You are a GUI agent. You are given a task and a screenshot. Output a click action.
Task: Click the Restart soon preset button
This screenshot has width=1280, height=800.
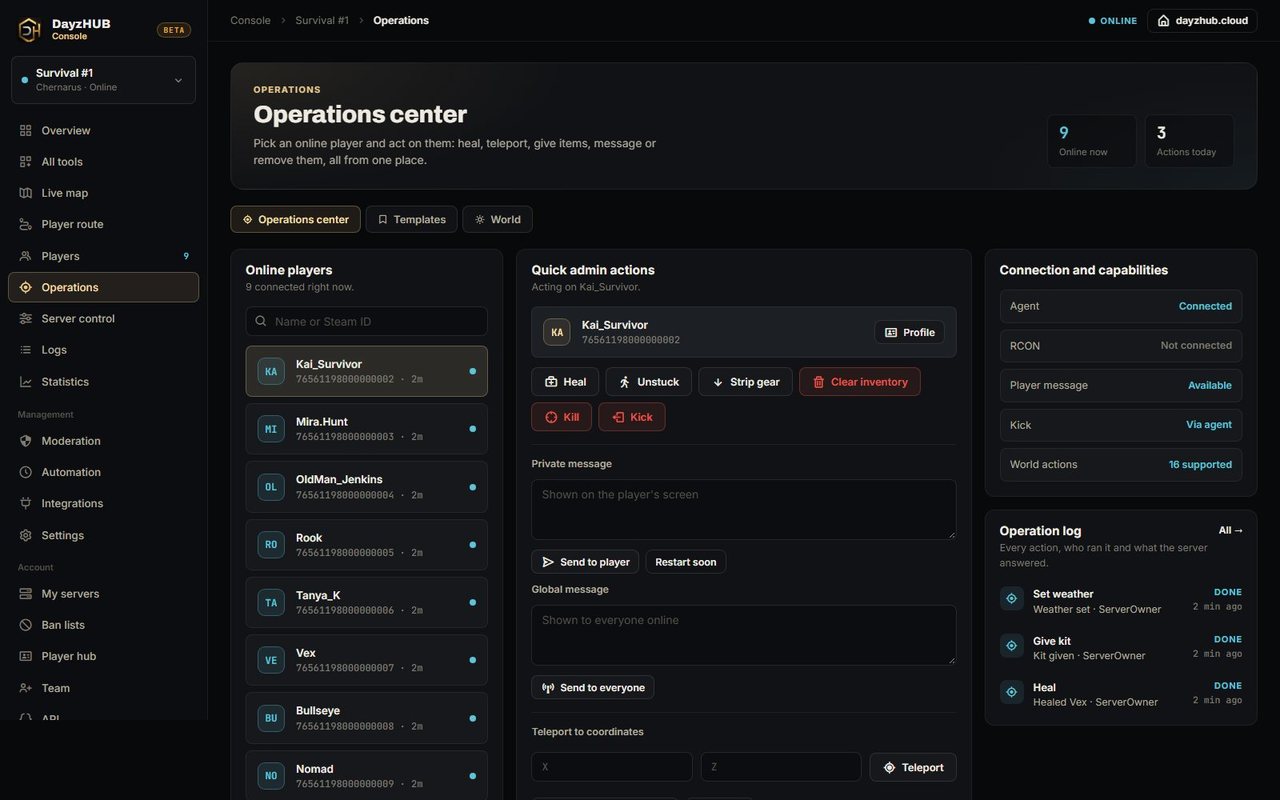[x=686, y=562]
